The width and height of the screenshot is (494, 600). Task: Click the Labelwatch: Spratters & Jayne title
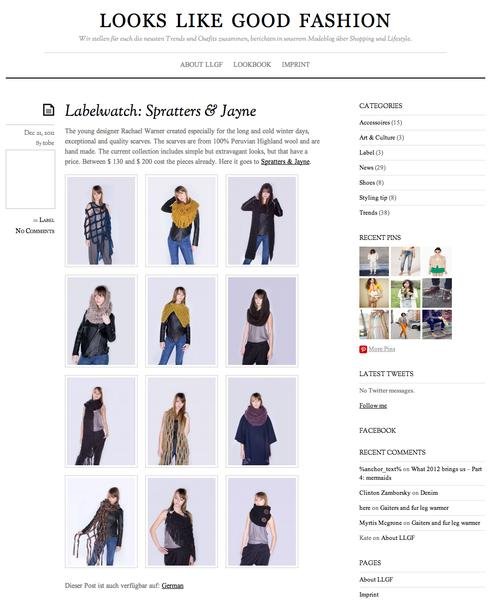click(x=160, y=111)
